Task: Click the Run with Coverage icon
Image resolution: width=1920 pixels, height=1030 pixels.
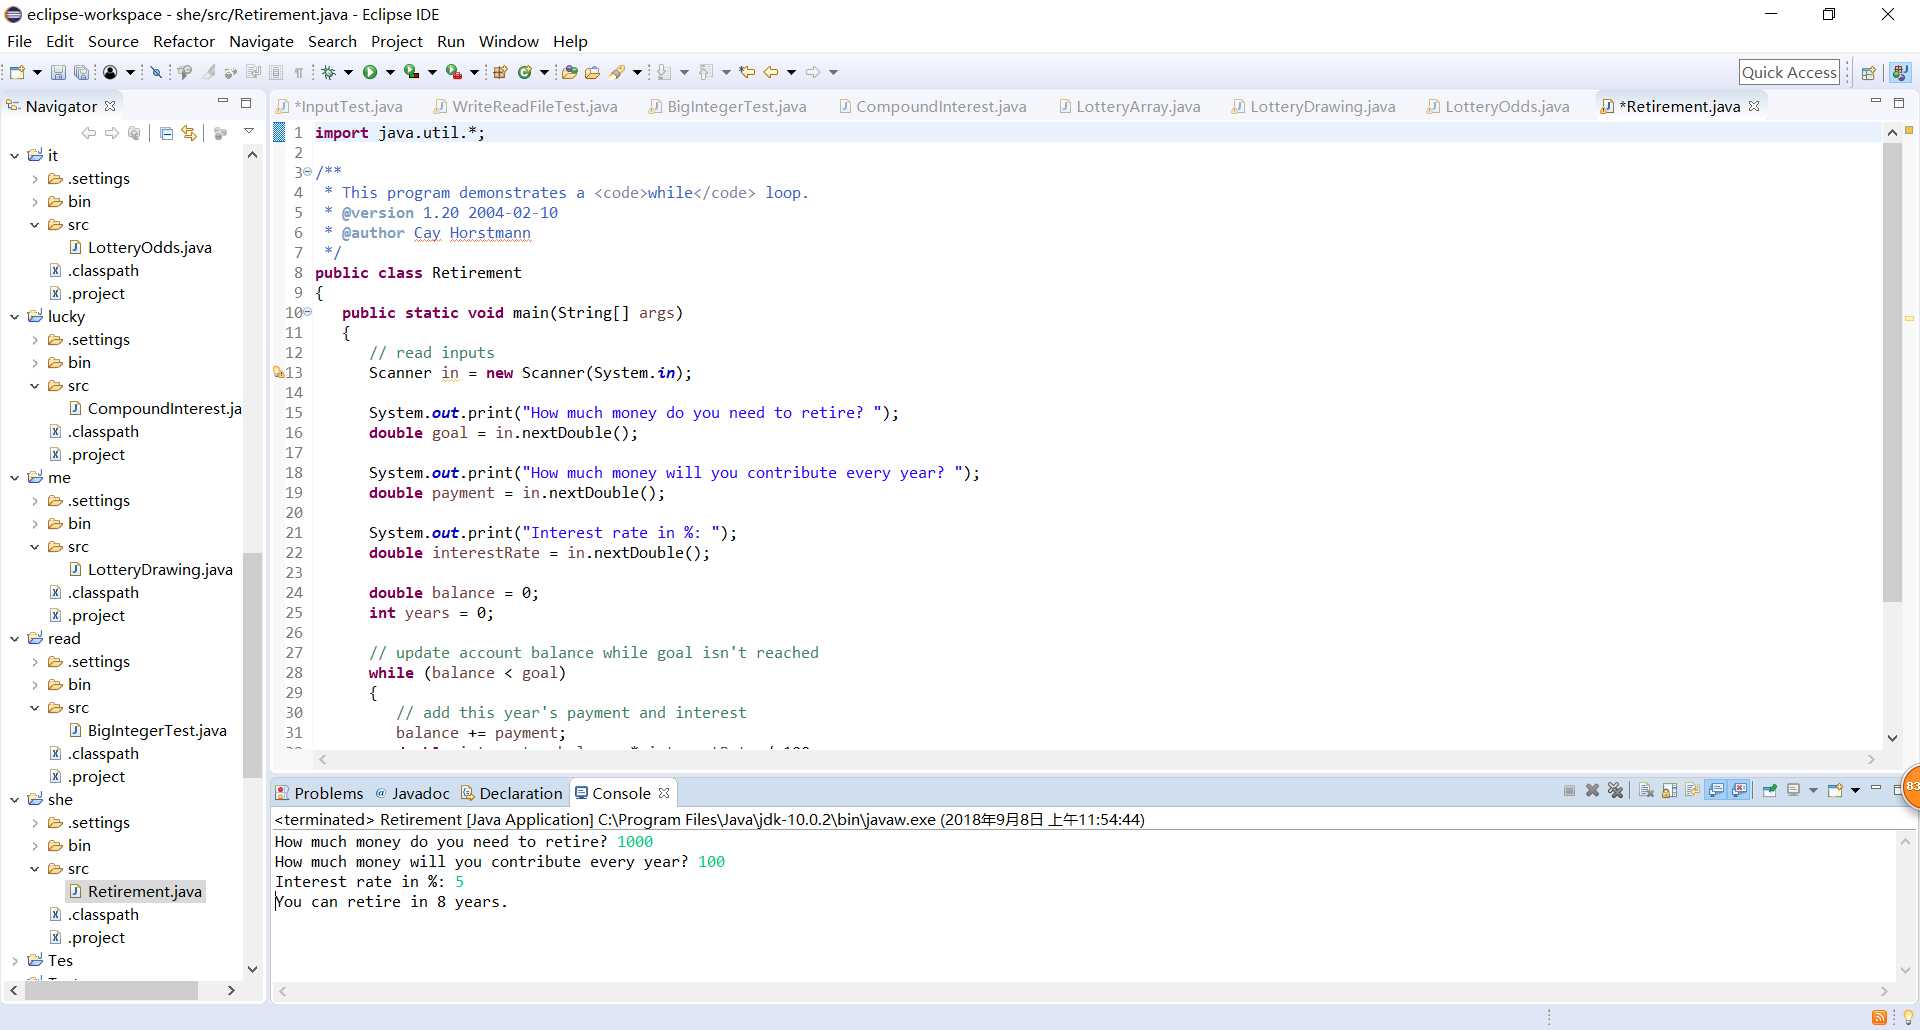Action: click(x=411, y=72)
